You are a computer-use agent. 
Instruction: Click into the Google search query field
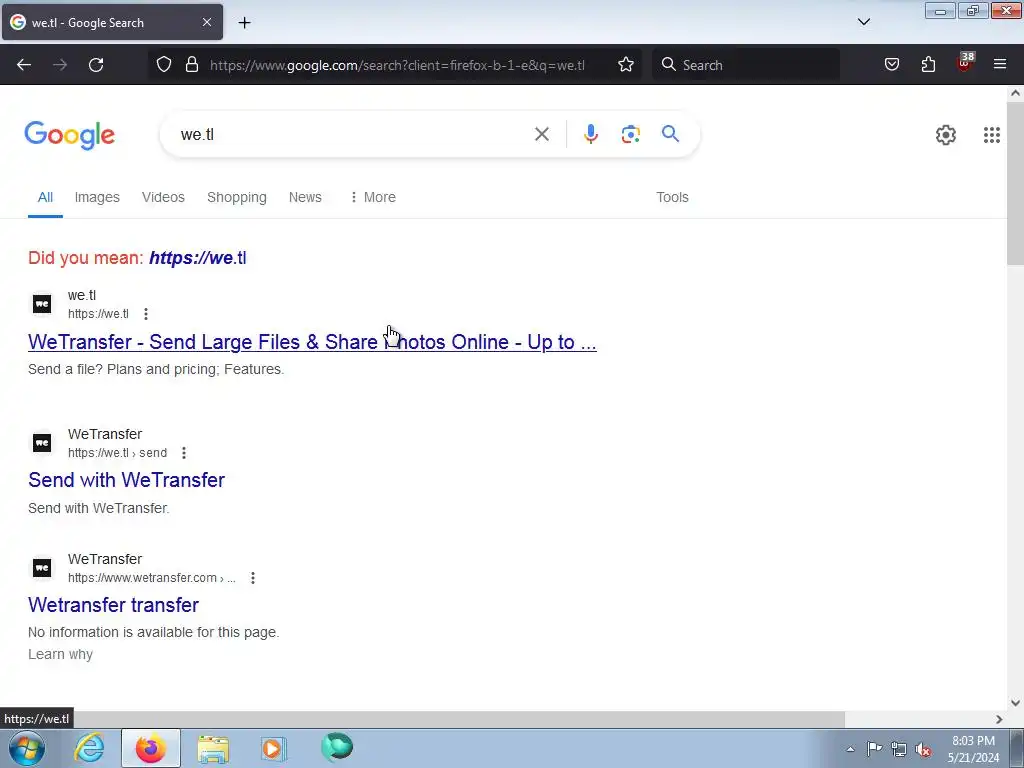point(353,135)
